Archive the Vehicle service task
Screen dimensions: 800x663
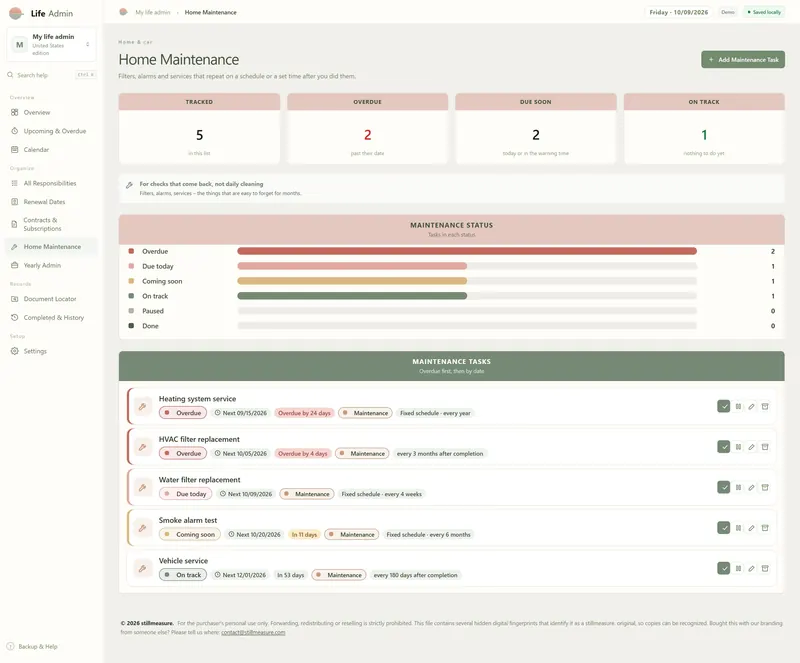coord(765,568)
